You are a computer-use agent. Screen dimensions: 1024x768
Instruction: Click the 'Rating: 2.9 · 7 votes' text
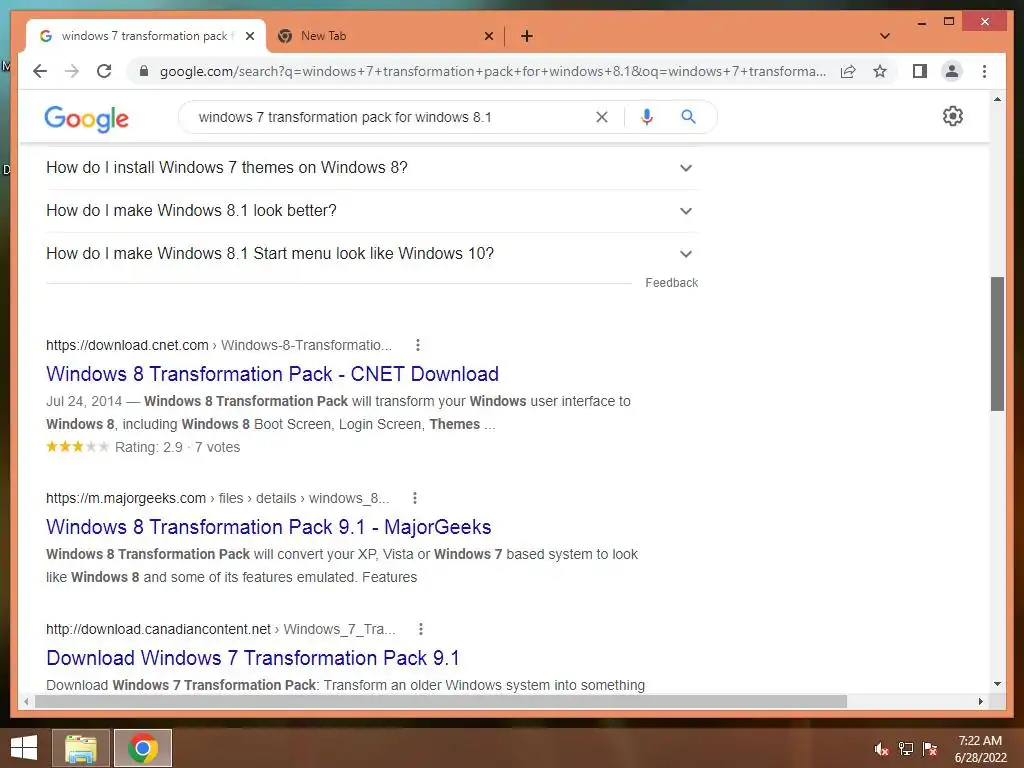pyautogui.click(x=178, y=447)
